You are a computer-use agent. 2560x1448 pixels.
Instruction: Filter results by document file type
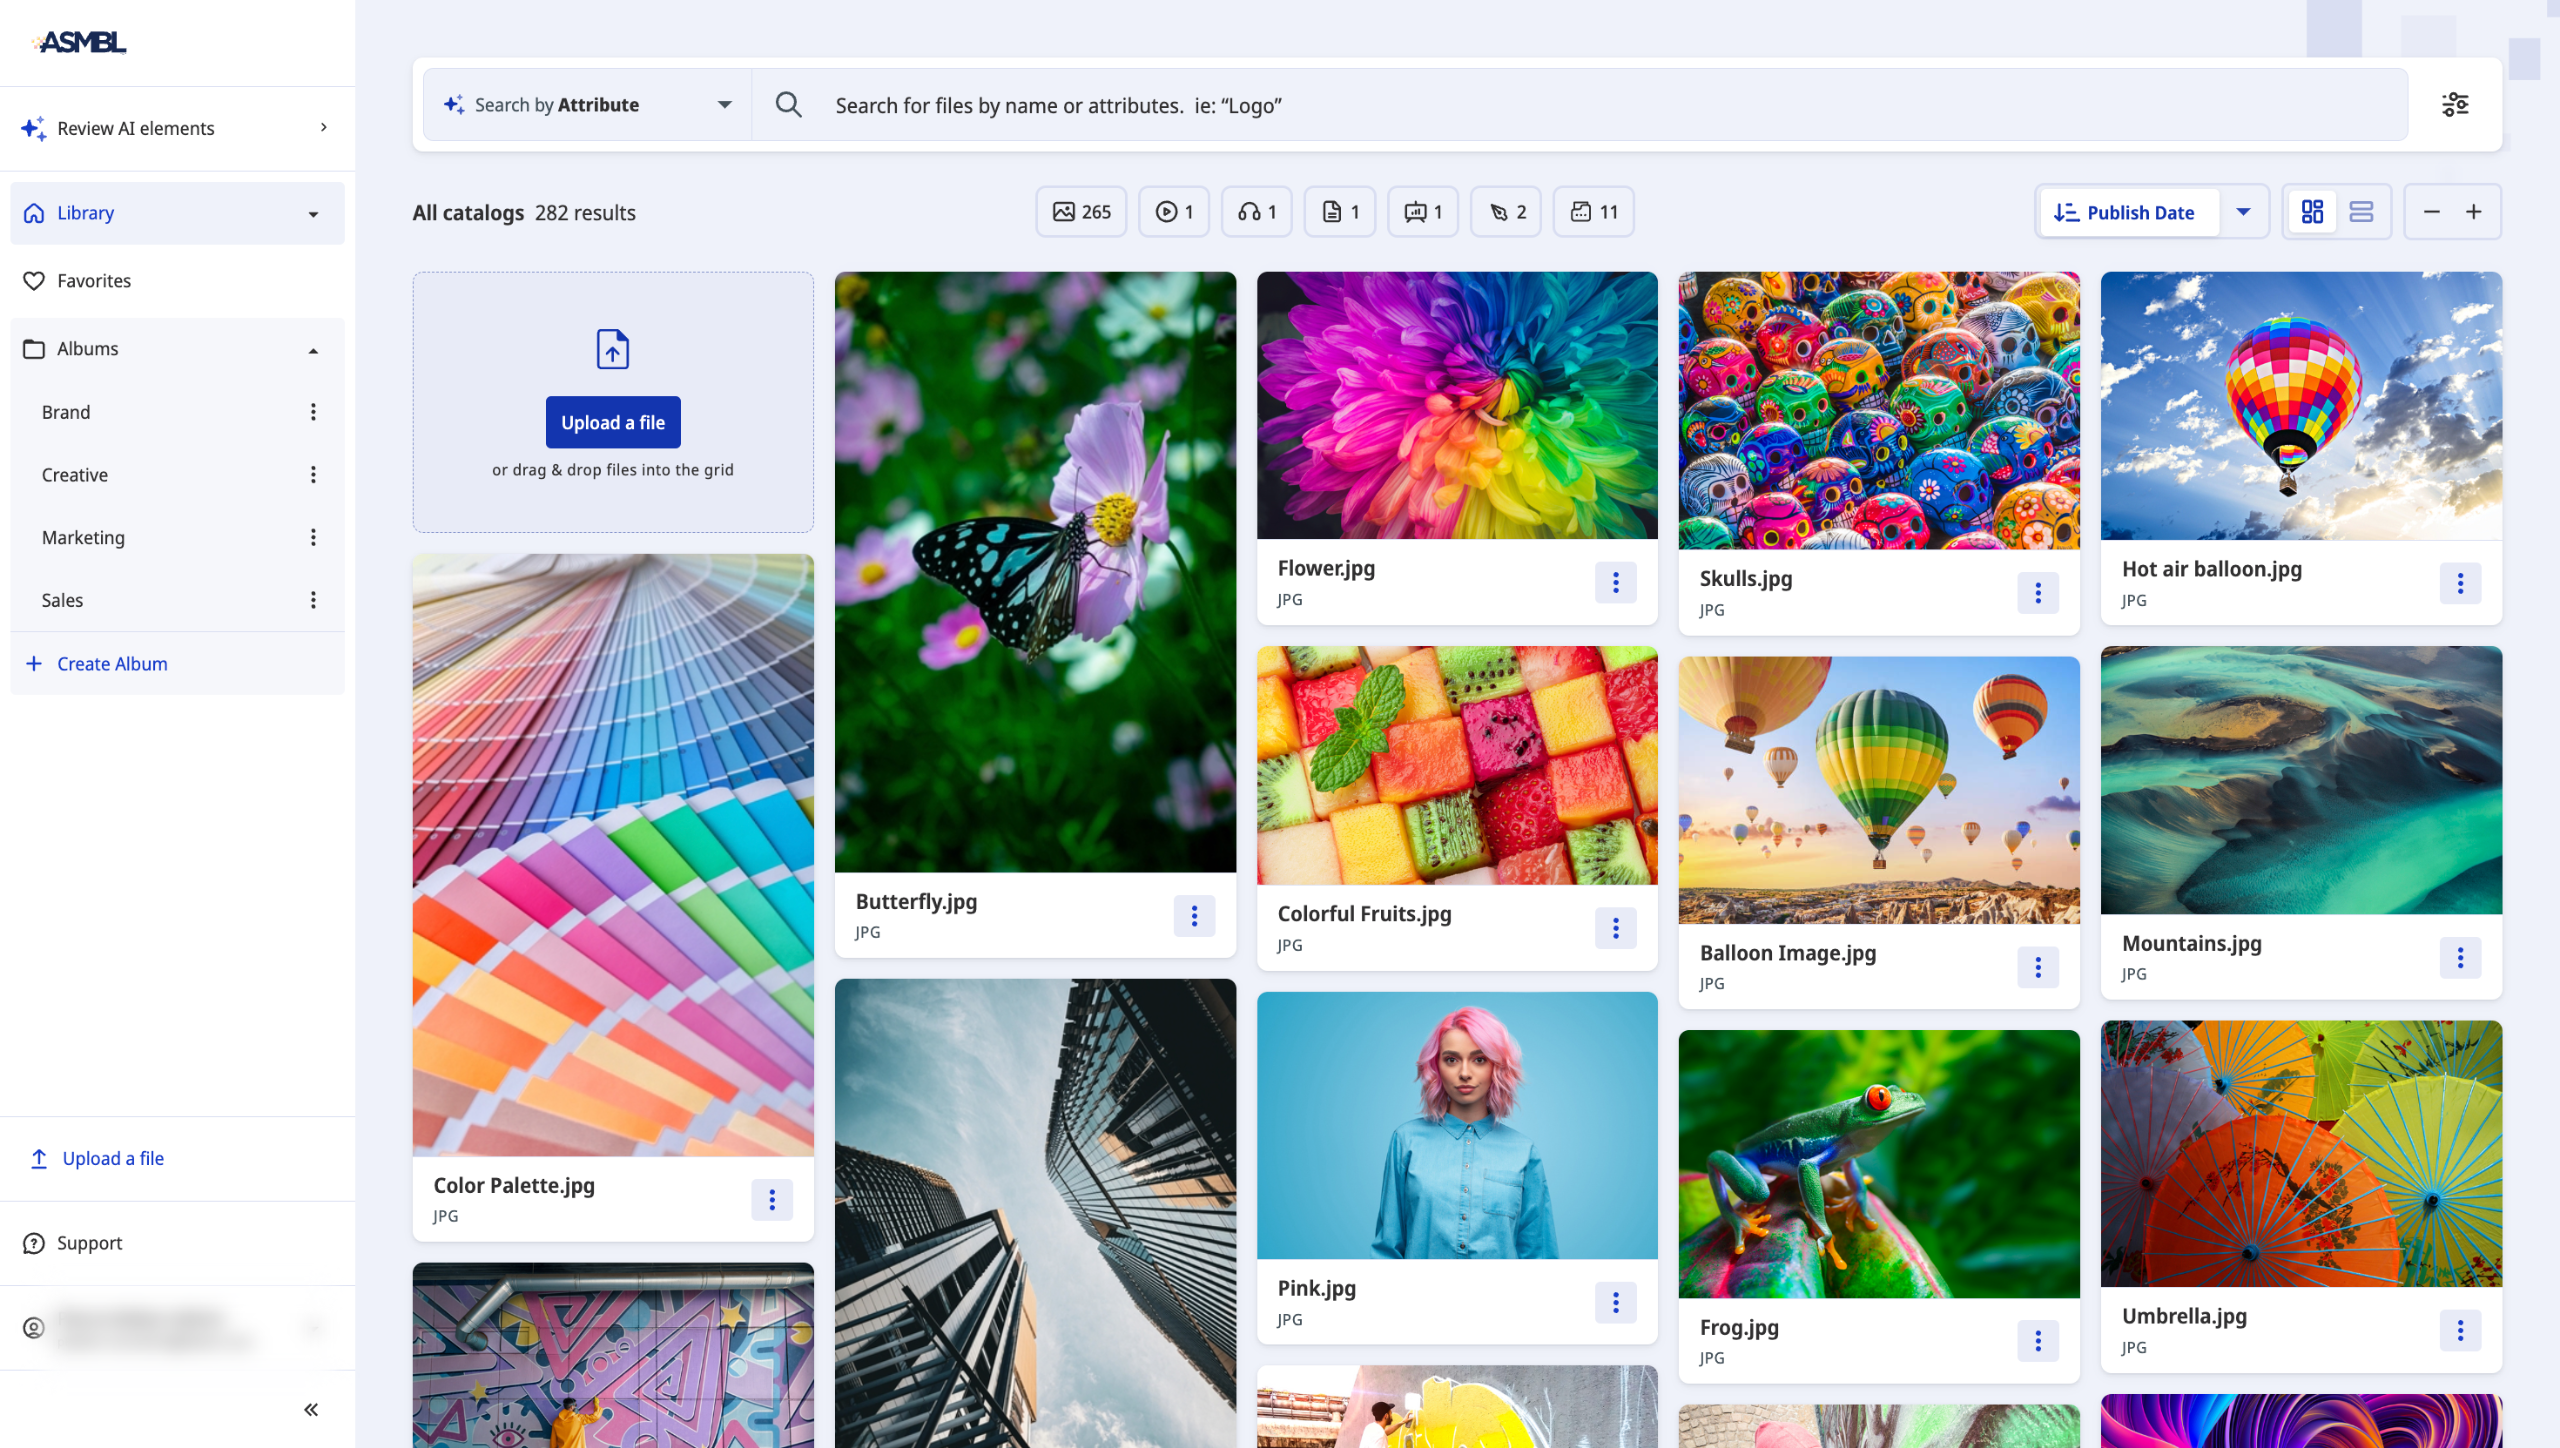click(1340, 212)
